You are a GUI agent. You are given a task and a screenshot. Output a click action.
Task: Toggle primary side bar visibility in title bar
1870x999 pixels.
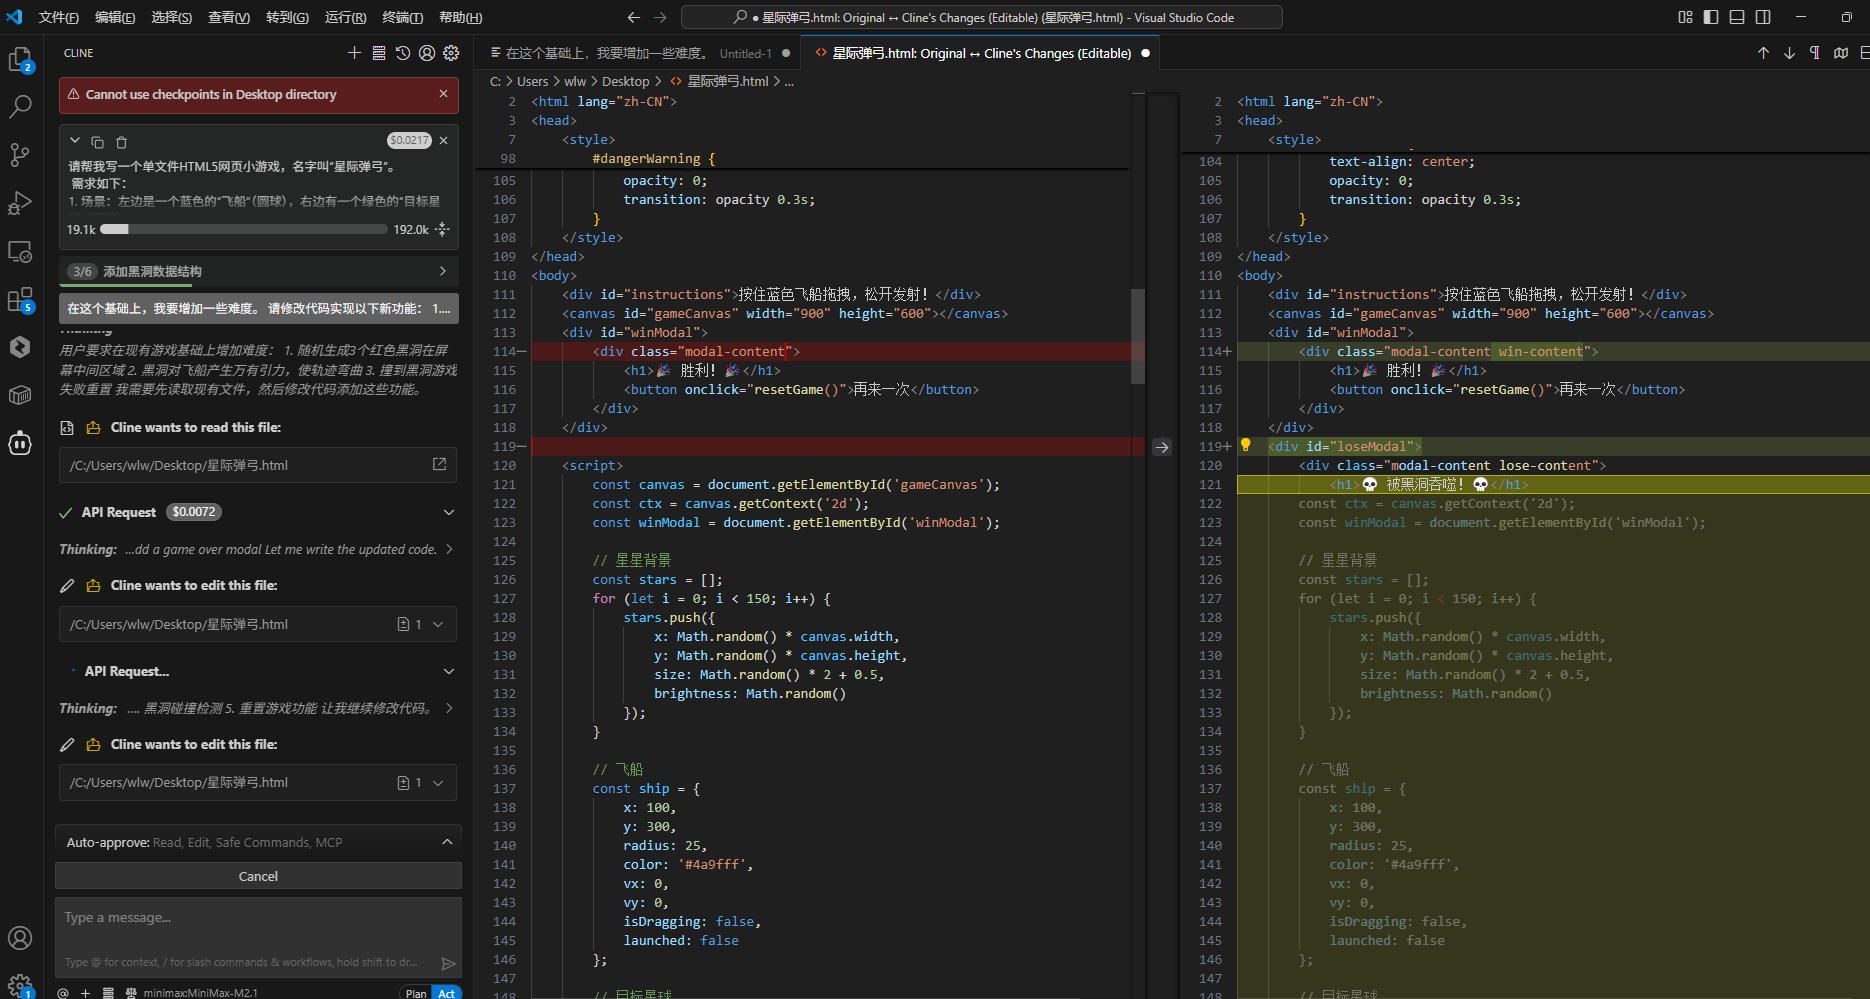tap(1711, 17)
